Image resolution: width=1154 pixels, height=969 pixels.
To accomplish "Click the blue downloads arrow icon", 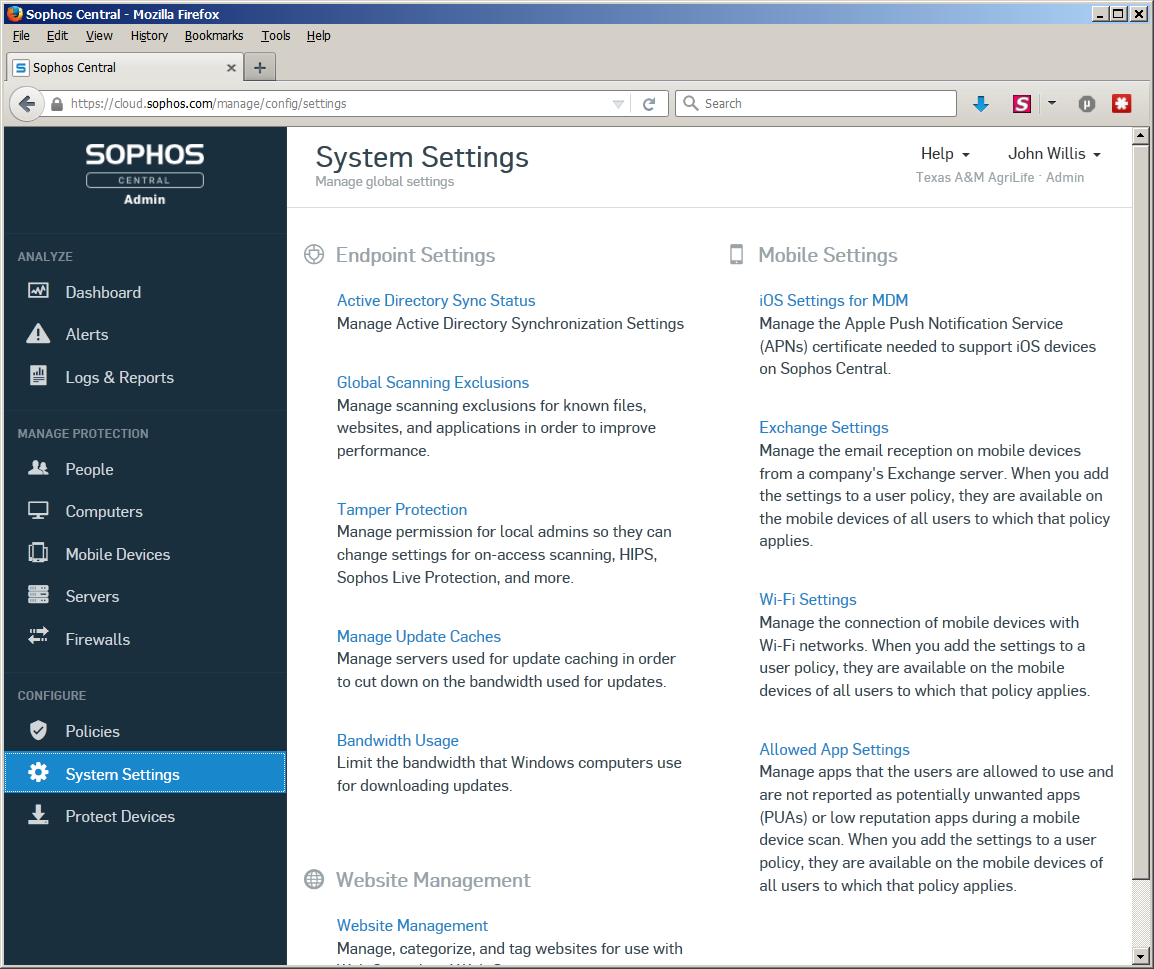I will [980, 104].
